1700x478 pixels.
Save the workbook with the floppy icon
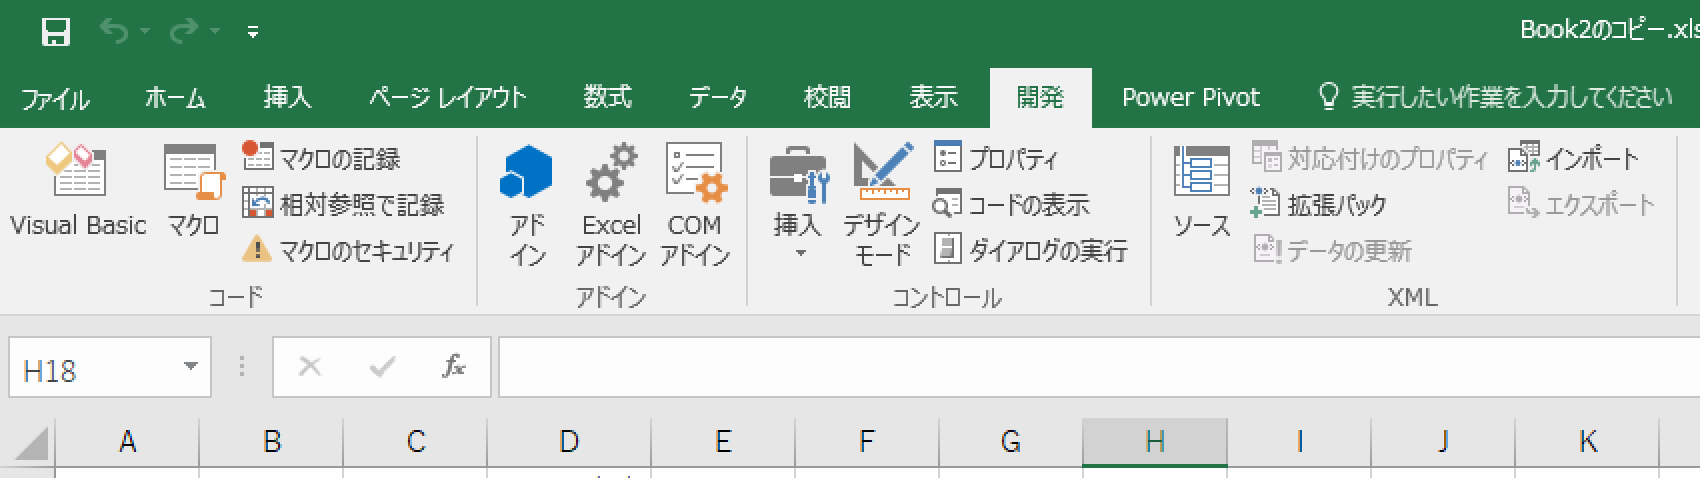coord(55,33)
